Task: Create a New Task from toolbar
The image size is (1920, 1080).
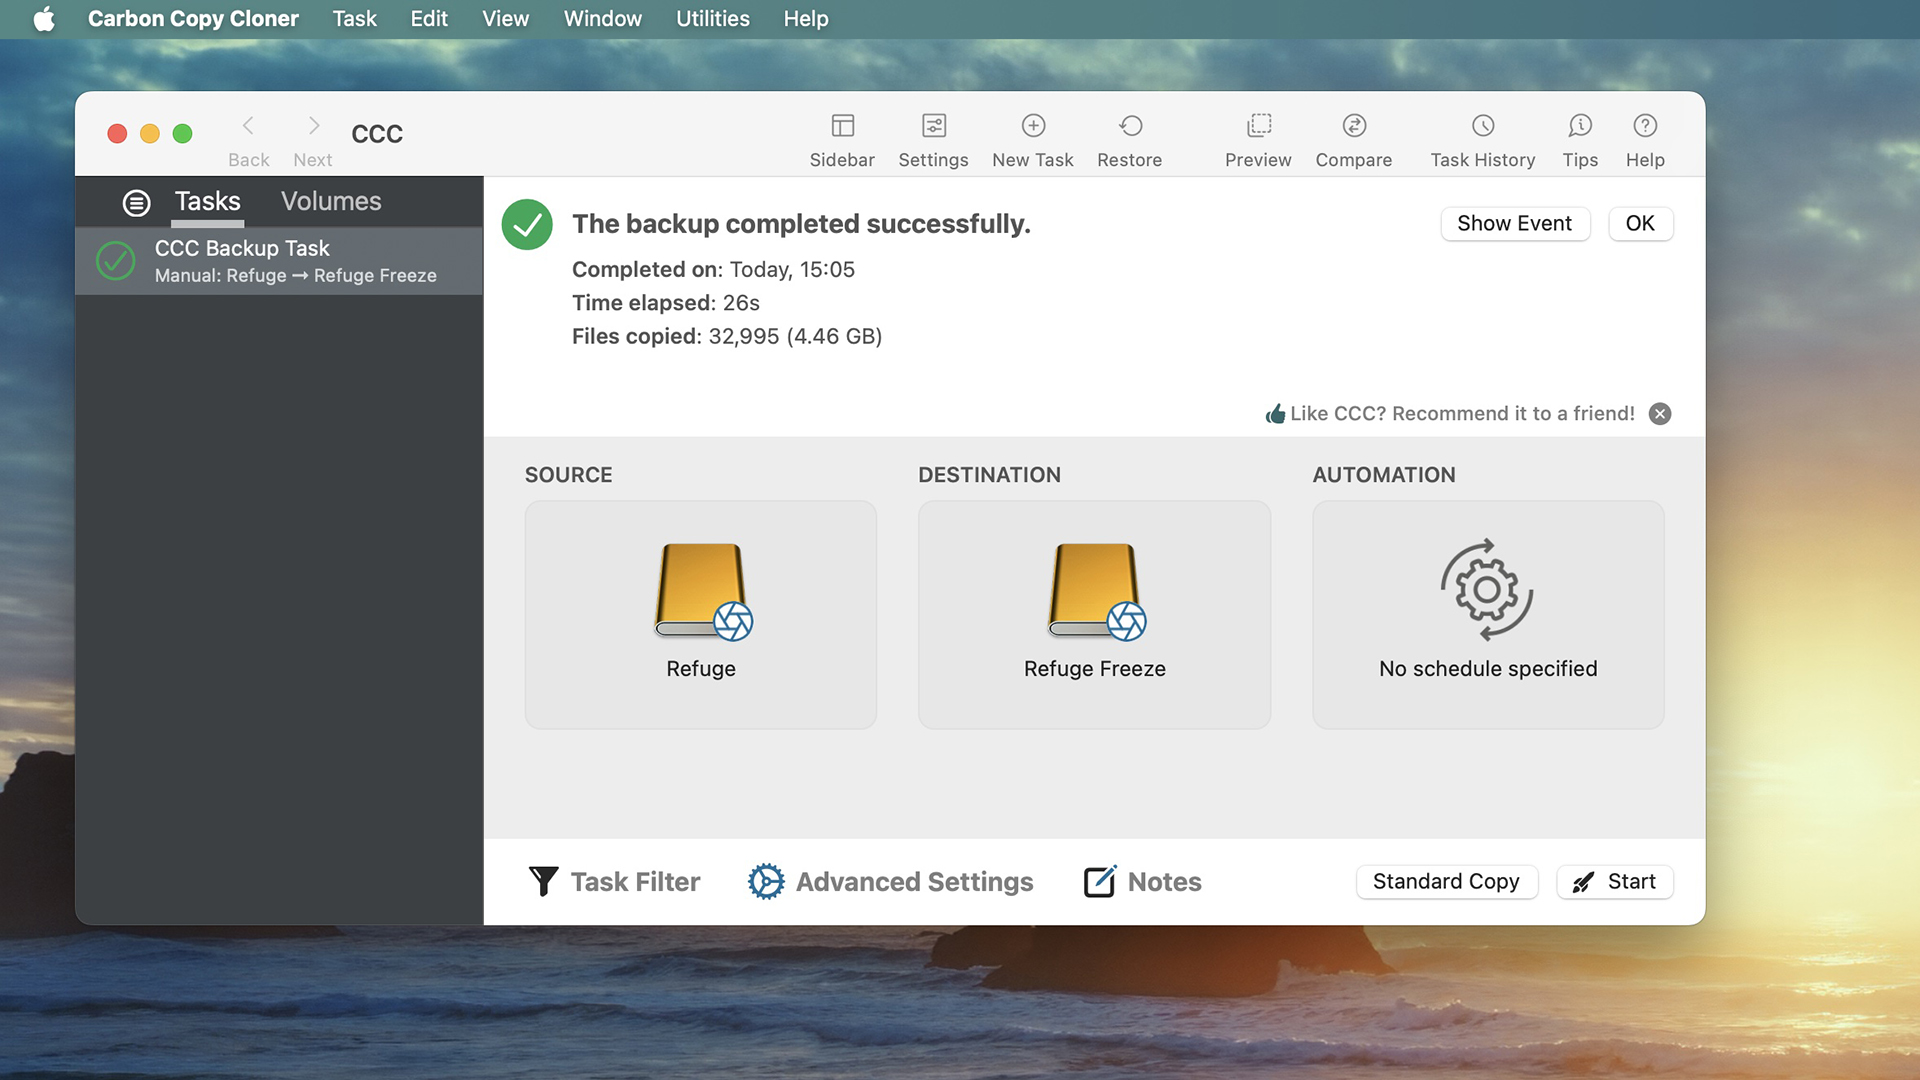Action: pyautogui.click(x=1033, y=126)
